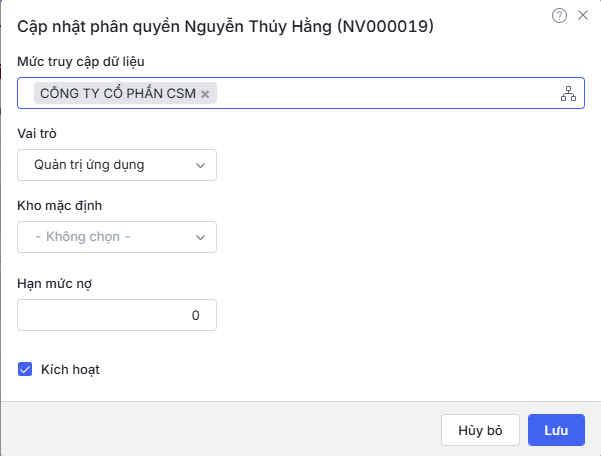The width and height of the screenshot is (601, 456).
Task: Select the CÔNG TY CỔ PHẦN CSM tag
Action: [x=117, y=94]
